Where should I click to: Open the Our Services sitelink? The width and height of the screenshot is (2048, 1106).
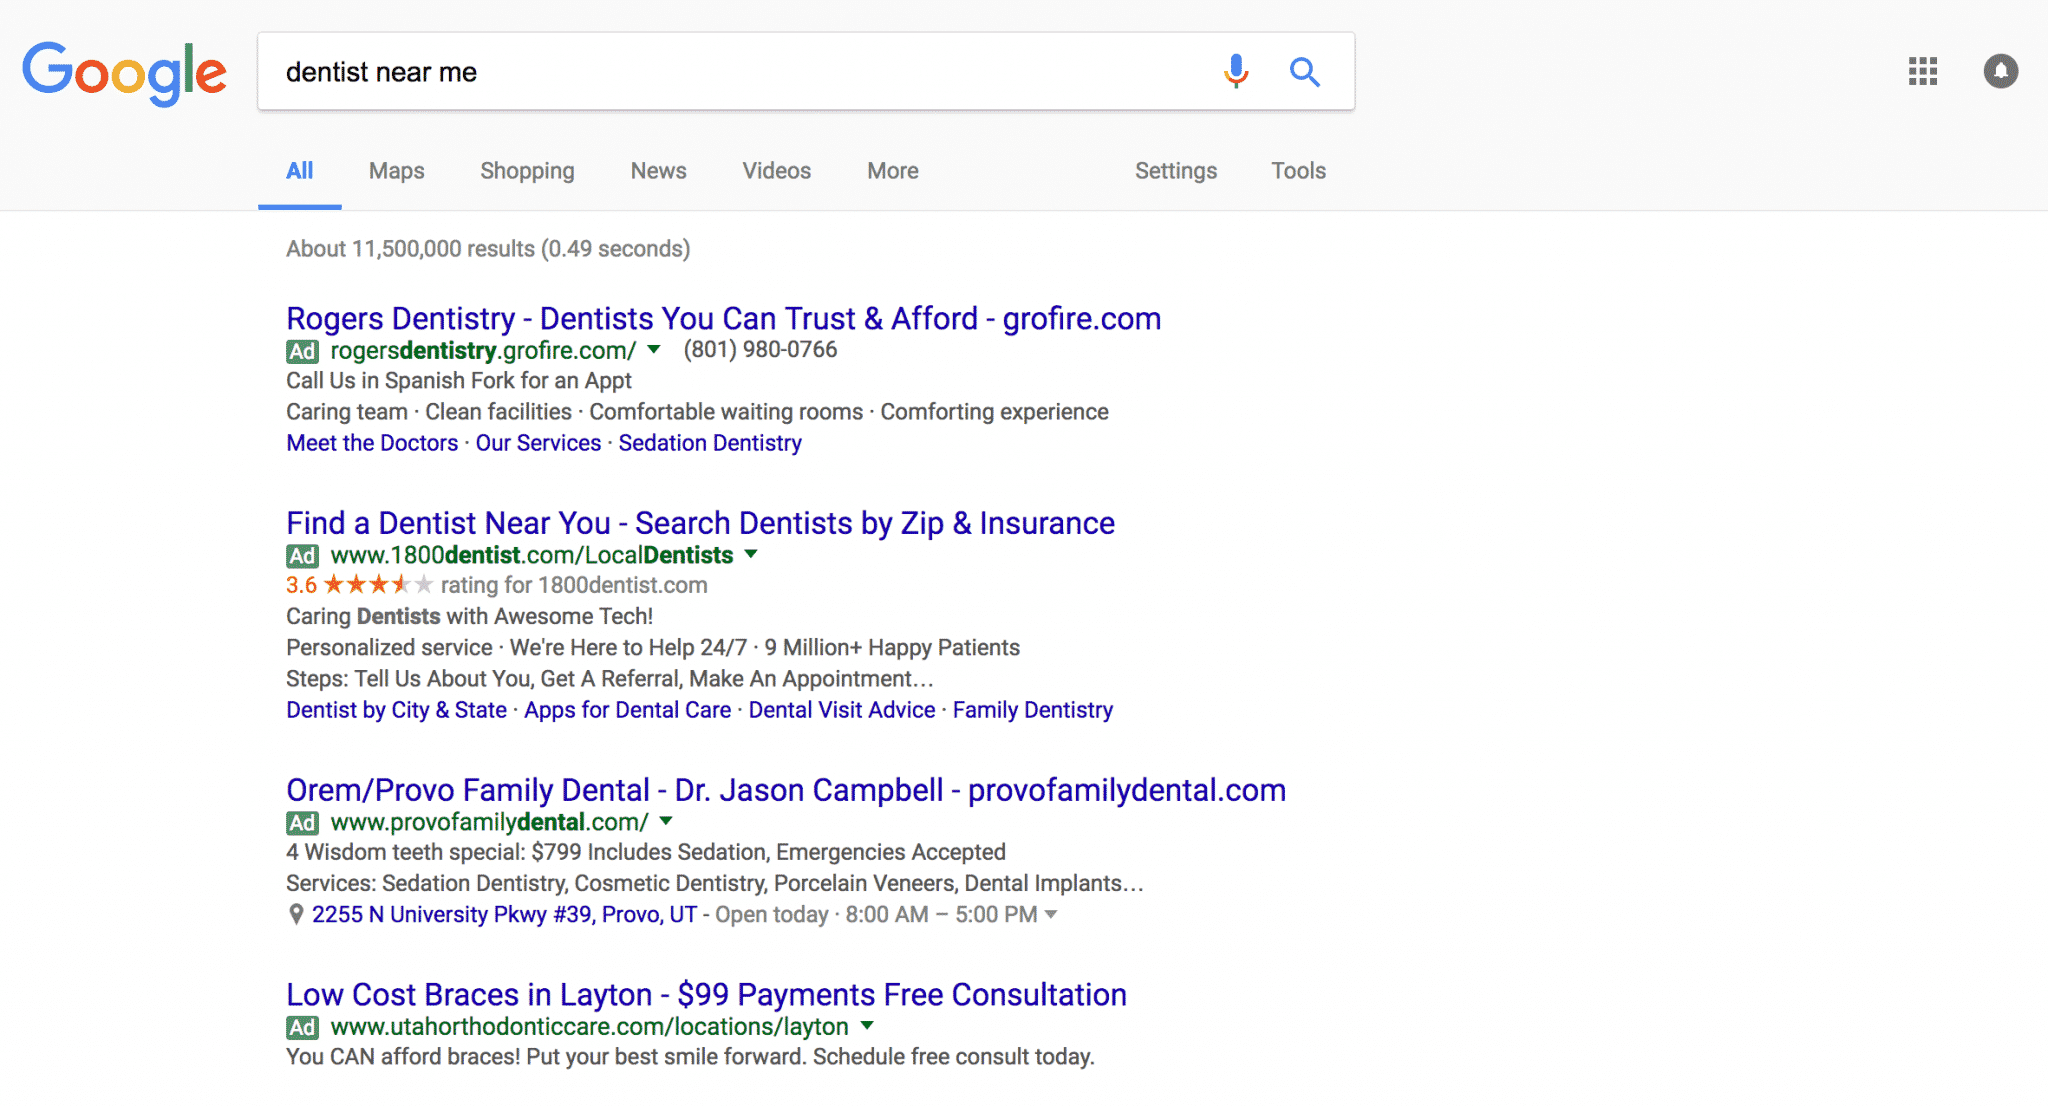[x=538, y=443]
